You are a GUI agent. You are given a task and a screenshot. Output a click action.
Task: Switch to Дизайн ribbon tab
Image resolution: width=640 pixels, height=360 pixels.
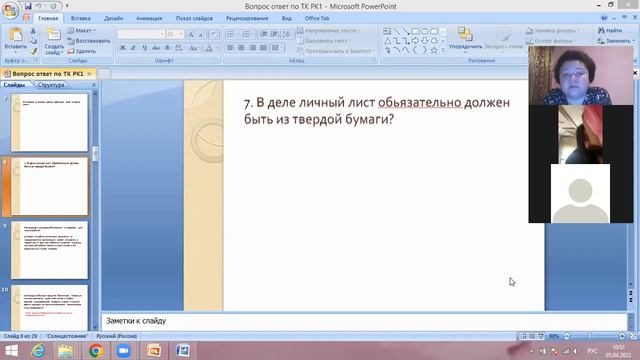pos(113,18)
